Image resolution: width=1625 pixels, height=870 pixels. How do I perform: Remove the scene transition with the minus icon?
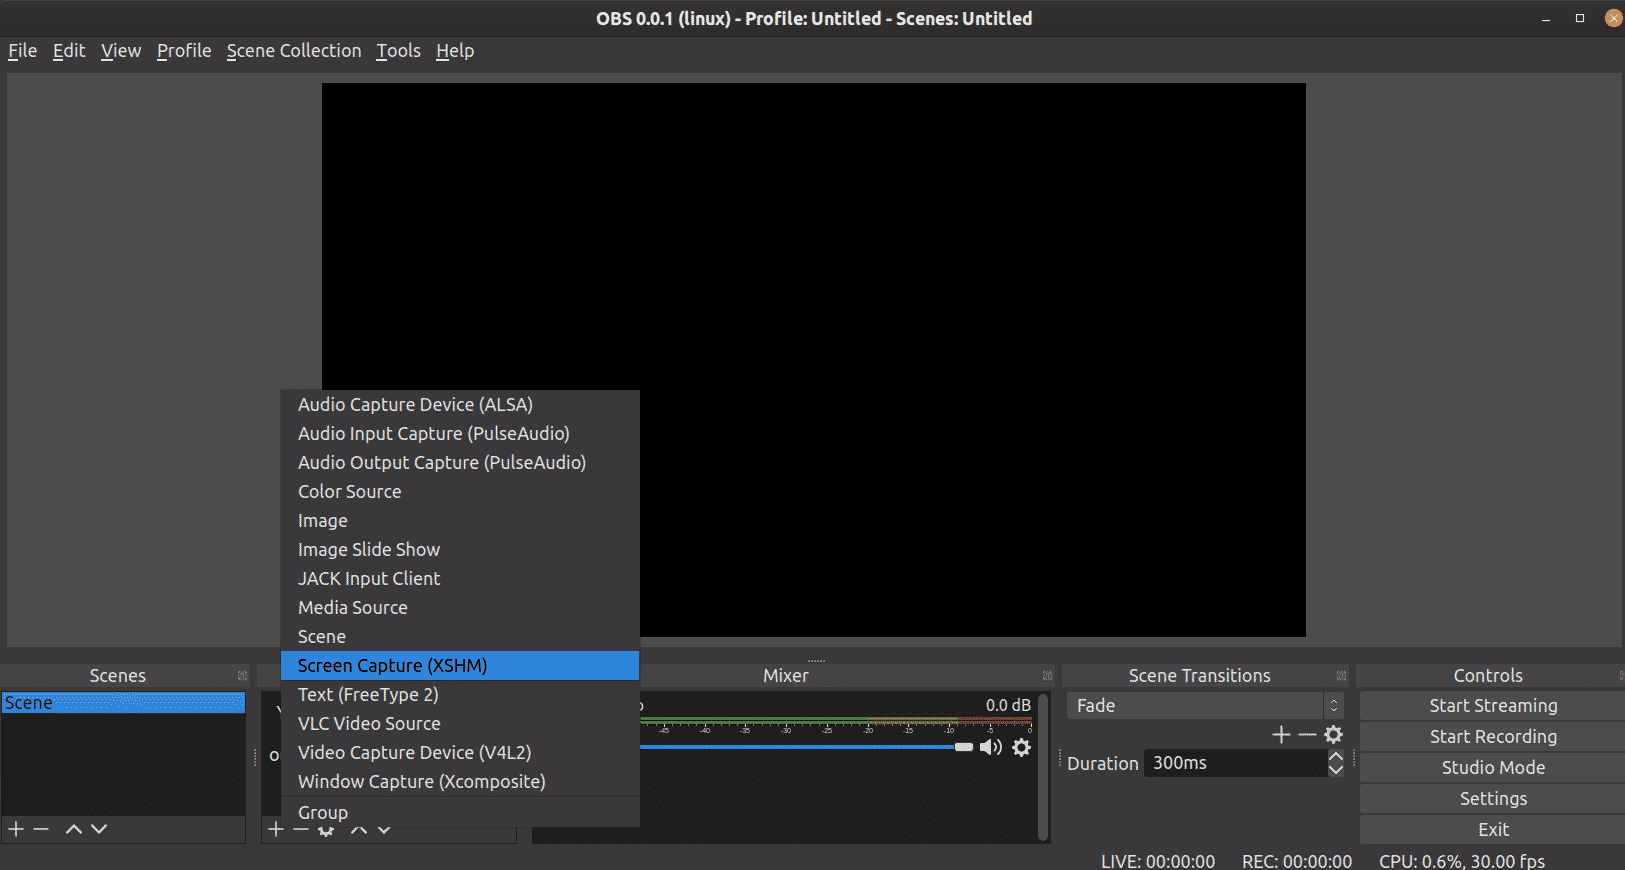coord(1307,734)
